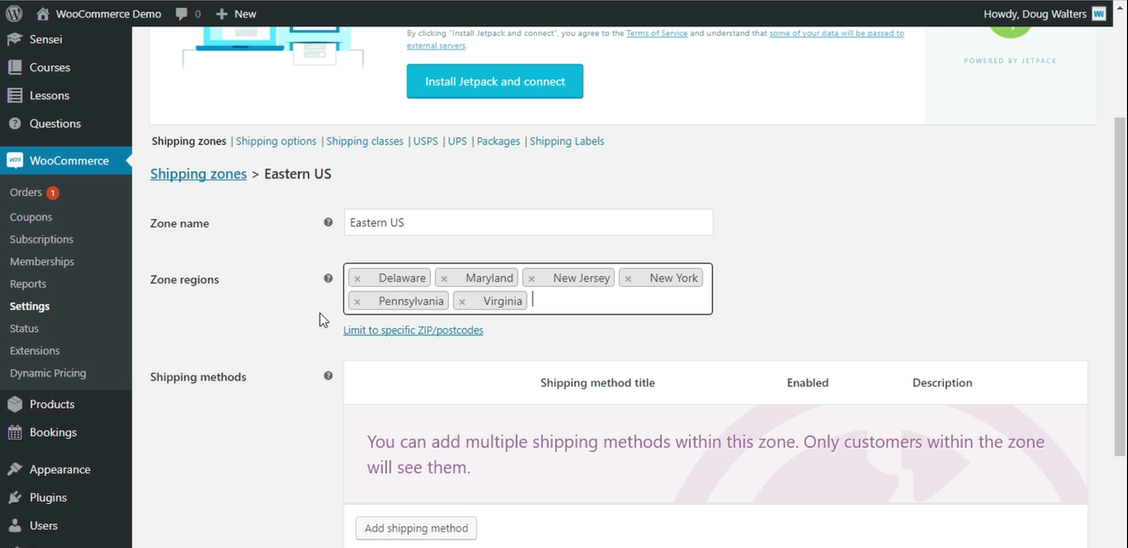Switch to the USPS tab
Viewport: 1128px width, 548px height.
[x=425, y=141]
